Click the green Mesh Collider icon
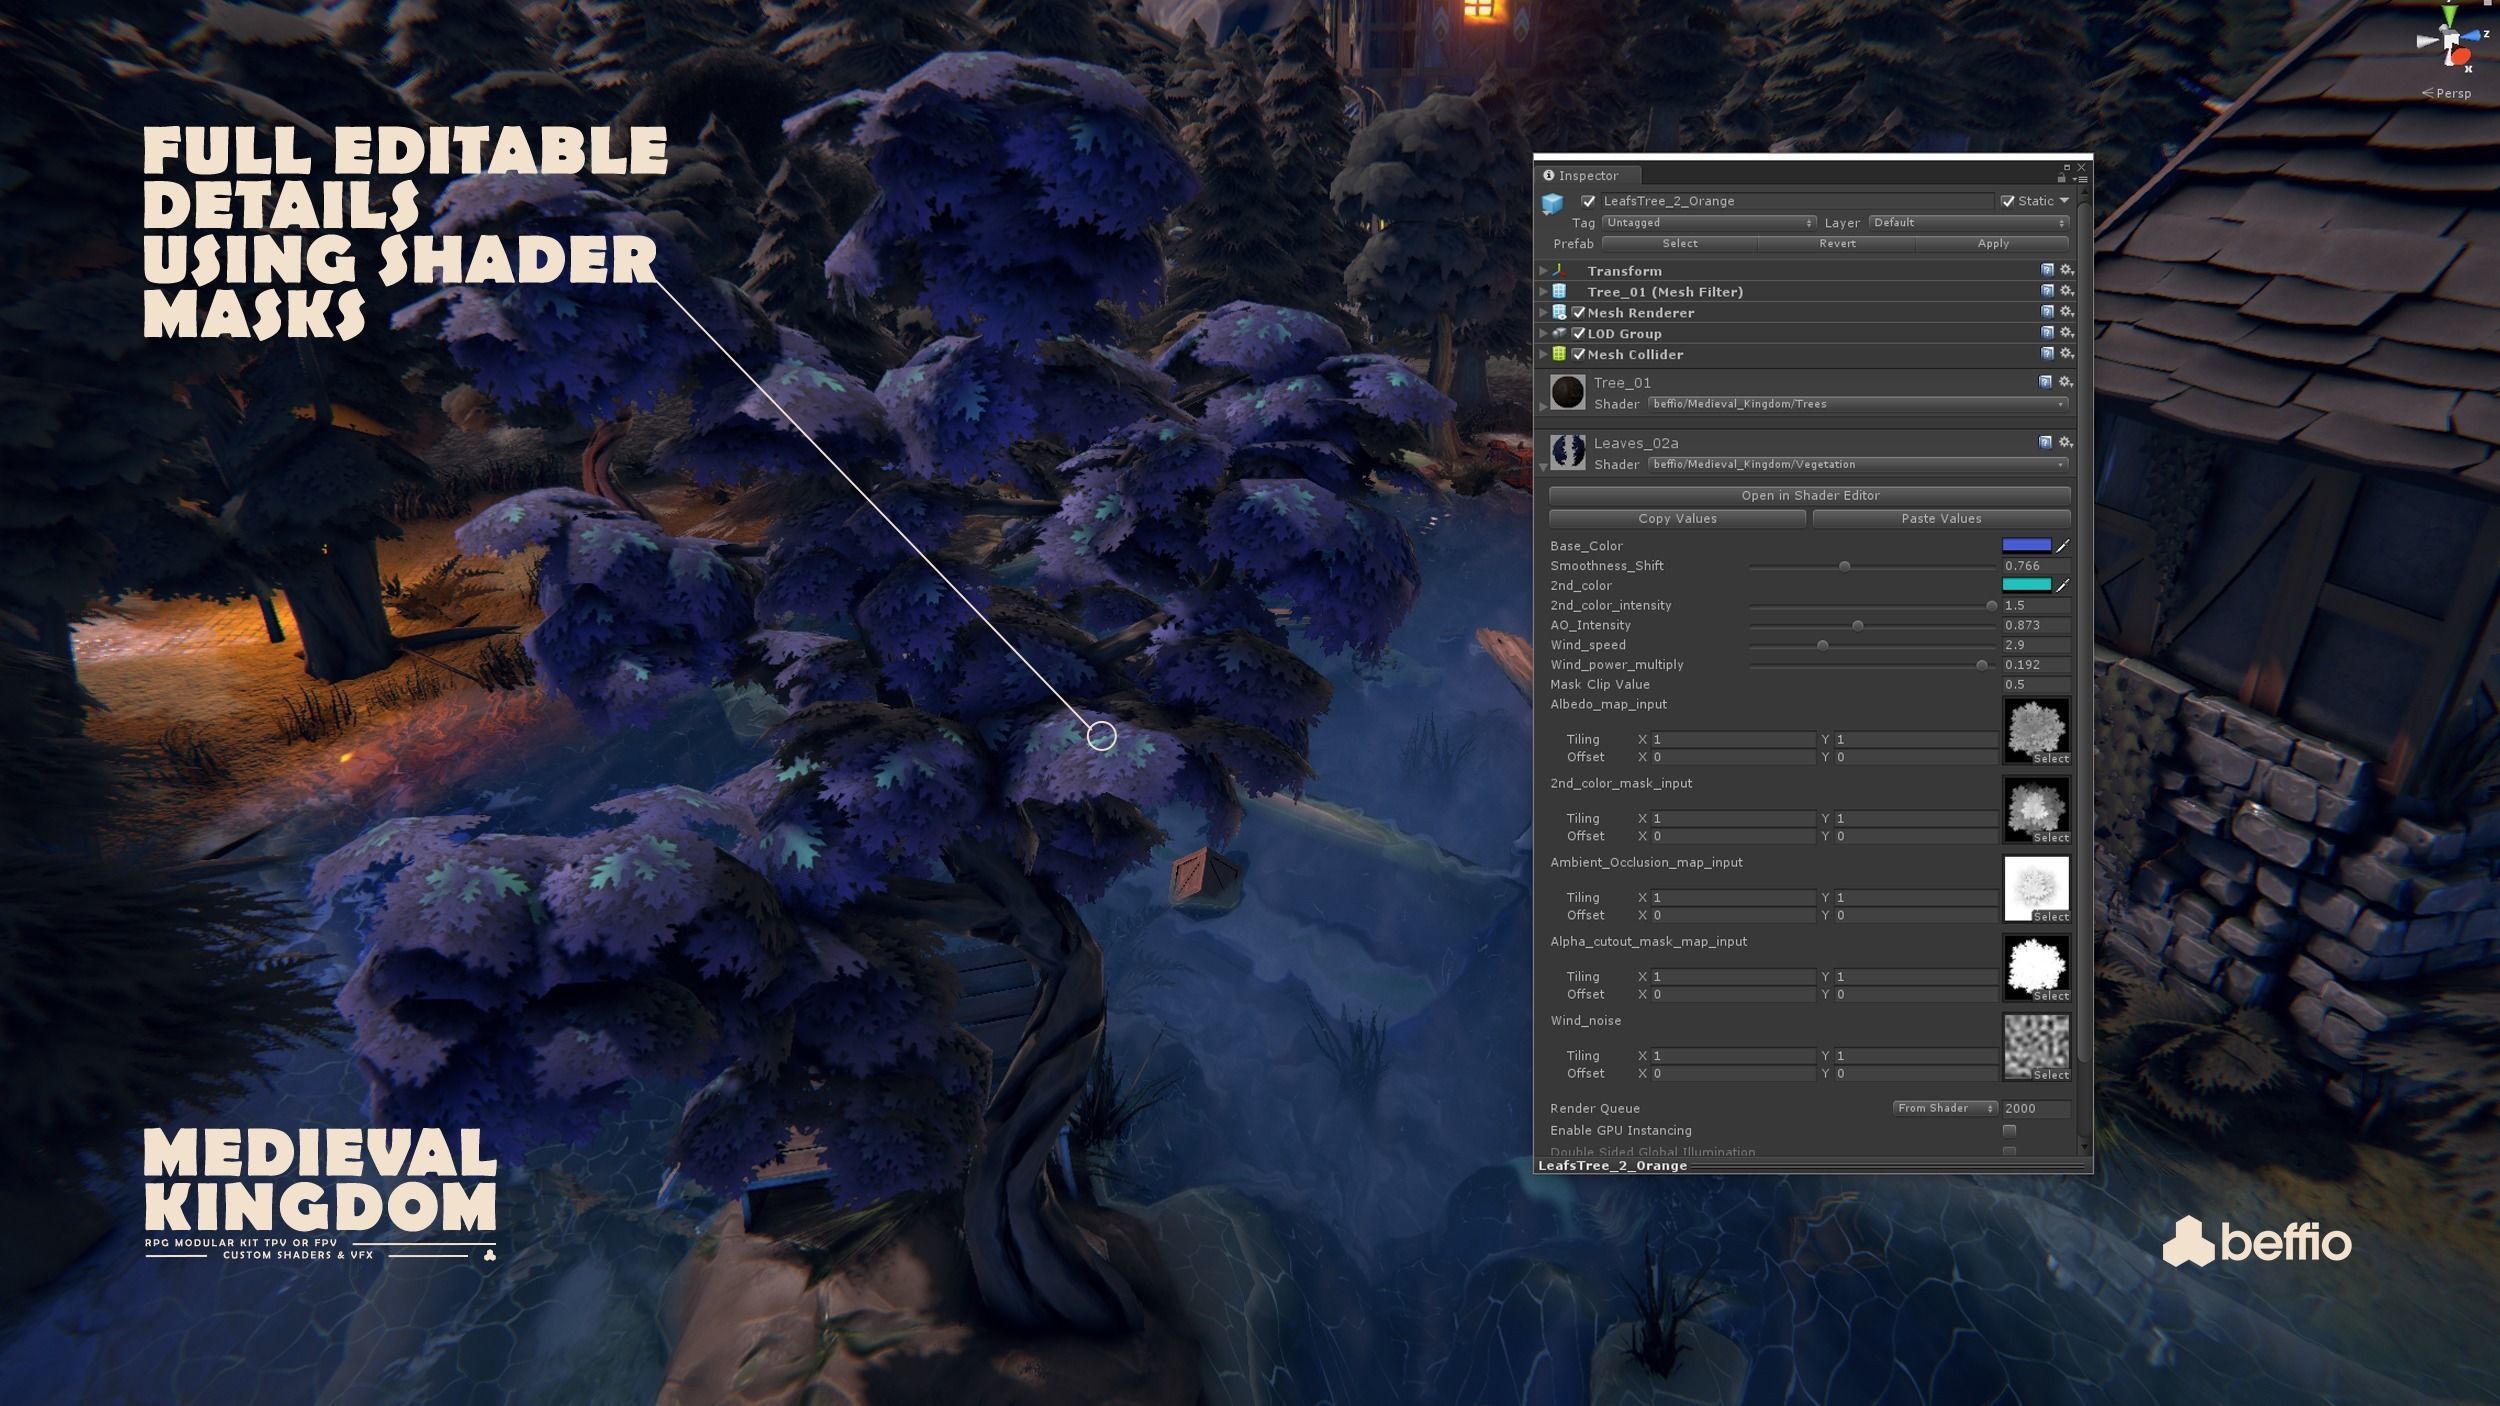This screenshot has width=2500, height=1406. [1559, 354]
